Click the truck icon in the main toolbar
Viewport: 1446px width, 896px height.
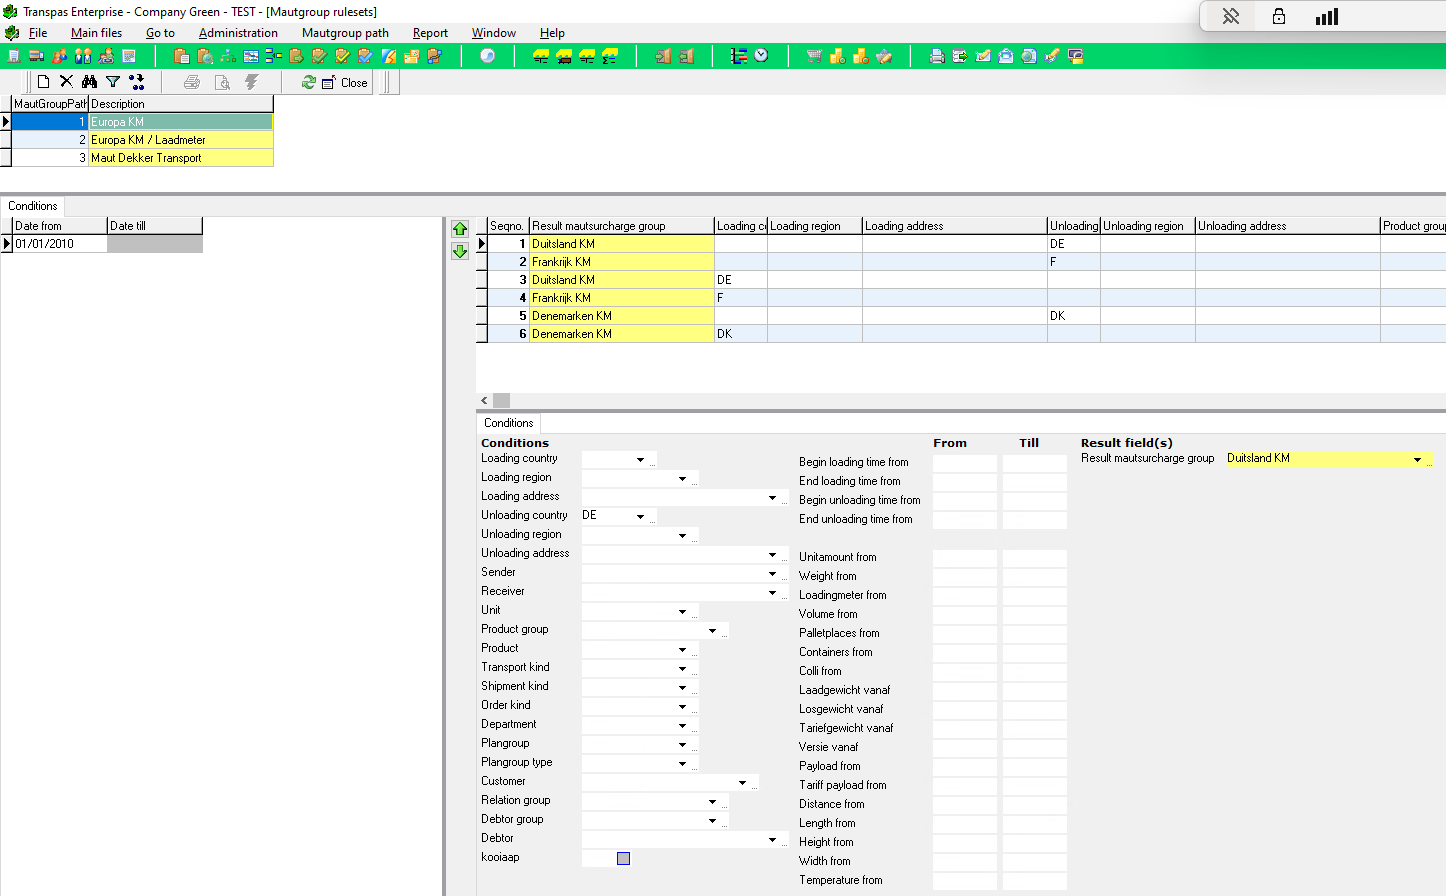pos(36,56)
